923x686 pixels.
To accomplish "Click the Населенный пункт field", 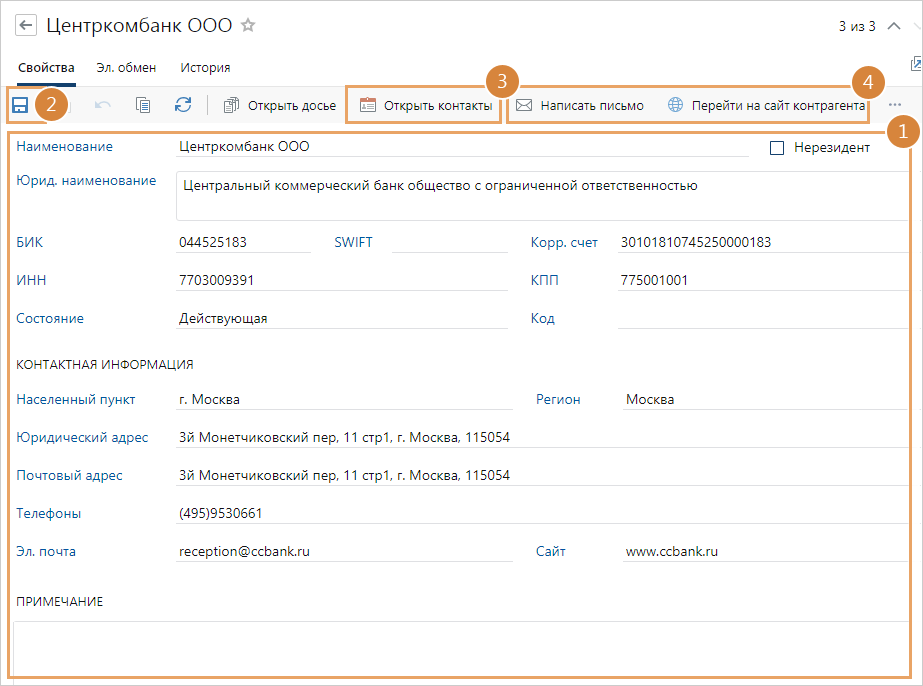I will 342,400.
